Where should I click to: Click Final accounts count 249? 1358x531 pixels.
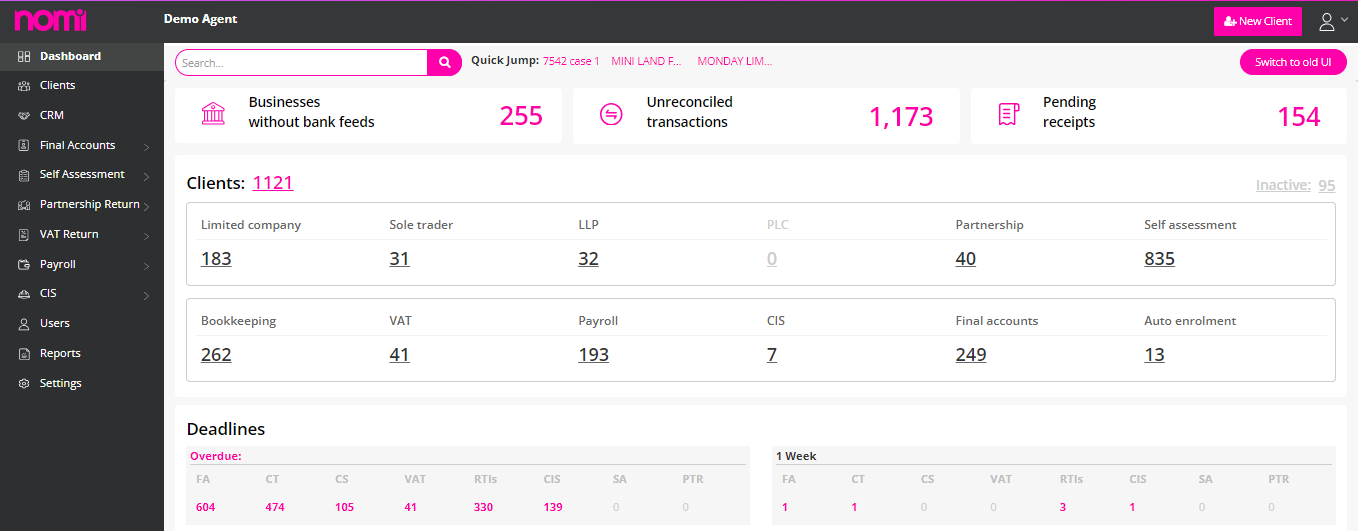pos(971,355)
